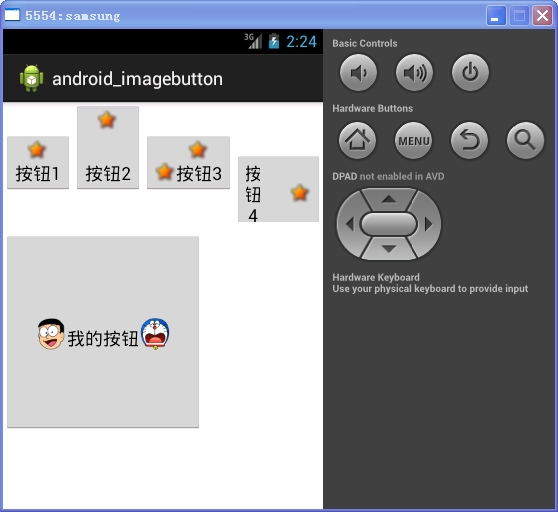558x512 pixels.
Task: Tap the Search hardware button
Action: (x=525, y=141)
